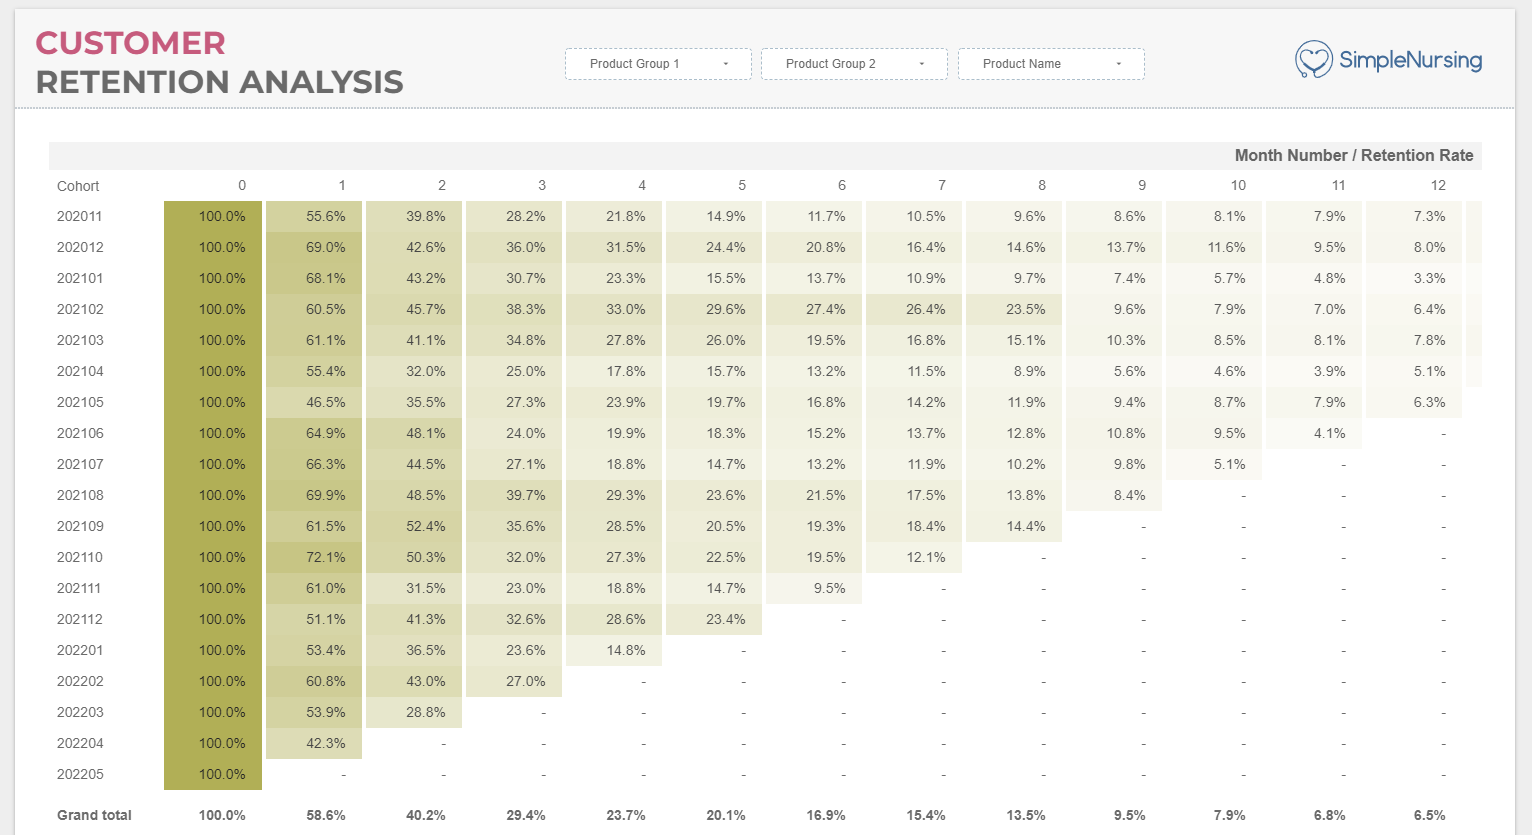Select the 202205 cohort row label
Image resolution: width=1532 pixels, height=835 pixels.
click(x=80, y=774)
